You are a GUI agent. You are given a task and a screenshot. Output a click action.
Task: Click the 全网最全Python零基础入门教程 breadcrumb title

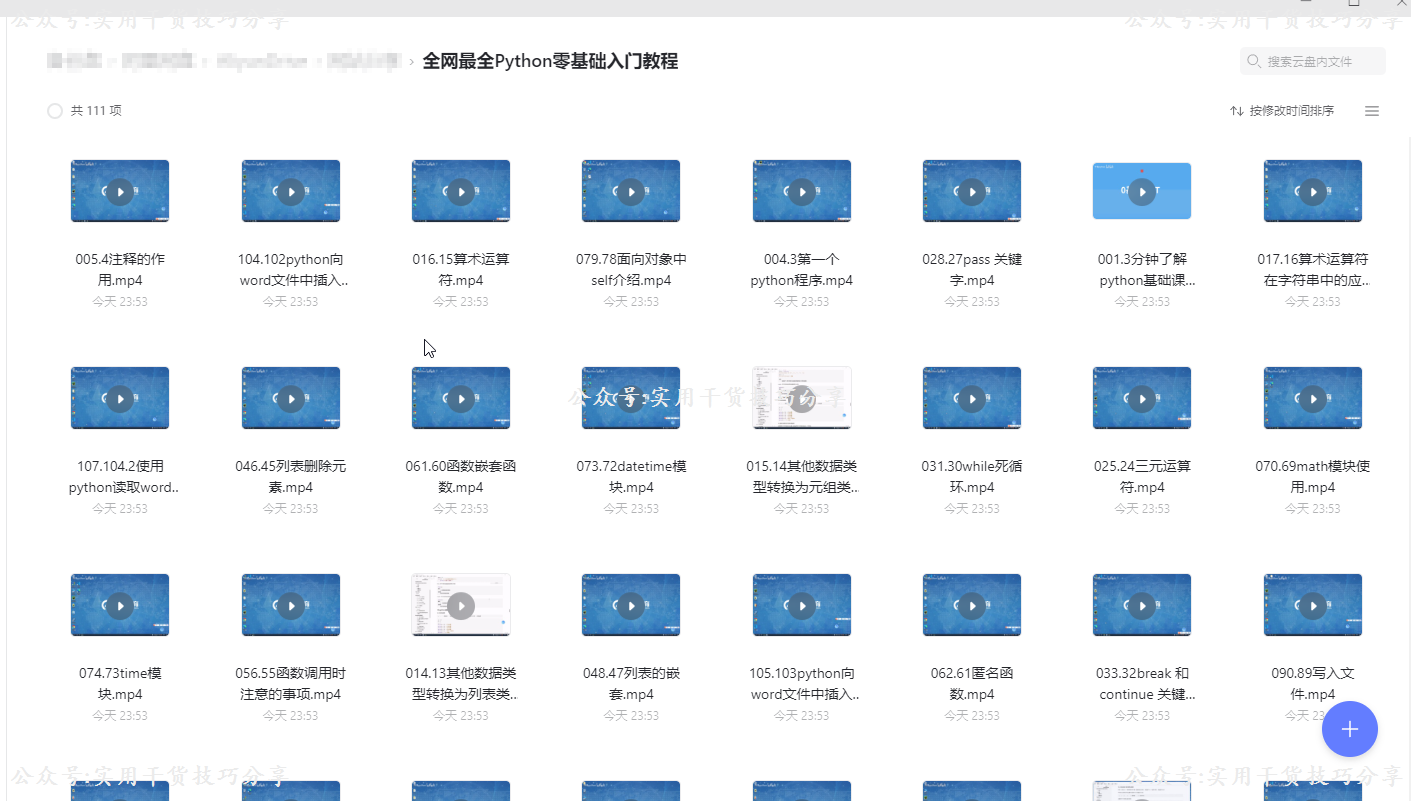[552, 60]
